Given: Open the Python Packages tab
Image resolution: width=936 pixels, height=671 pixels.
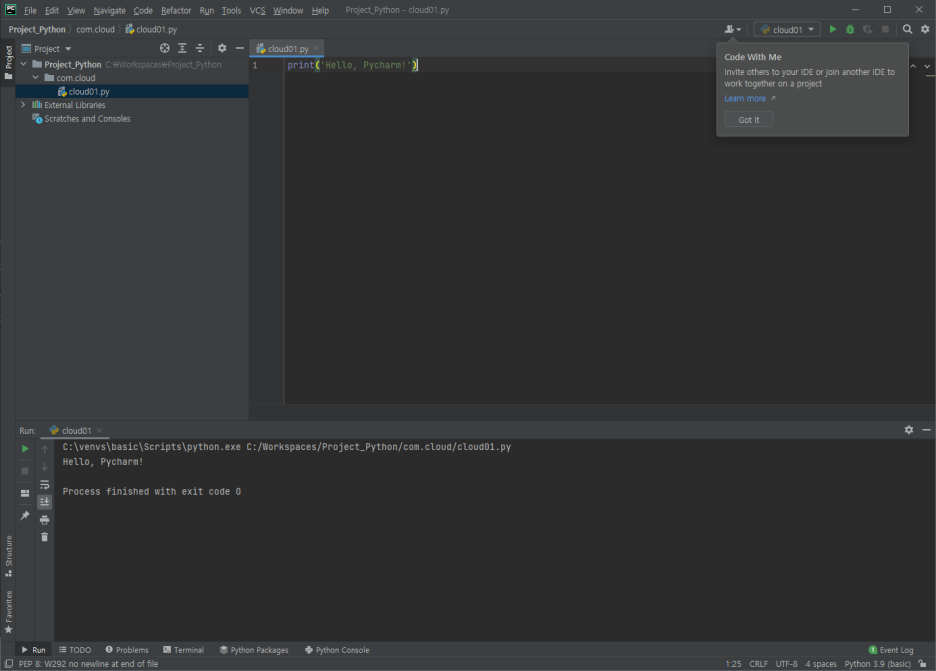Looking at the screenshot, I should (254, 650).
